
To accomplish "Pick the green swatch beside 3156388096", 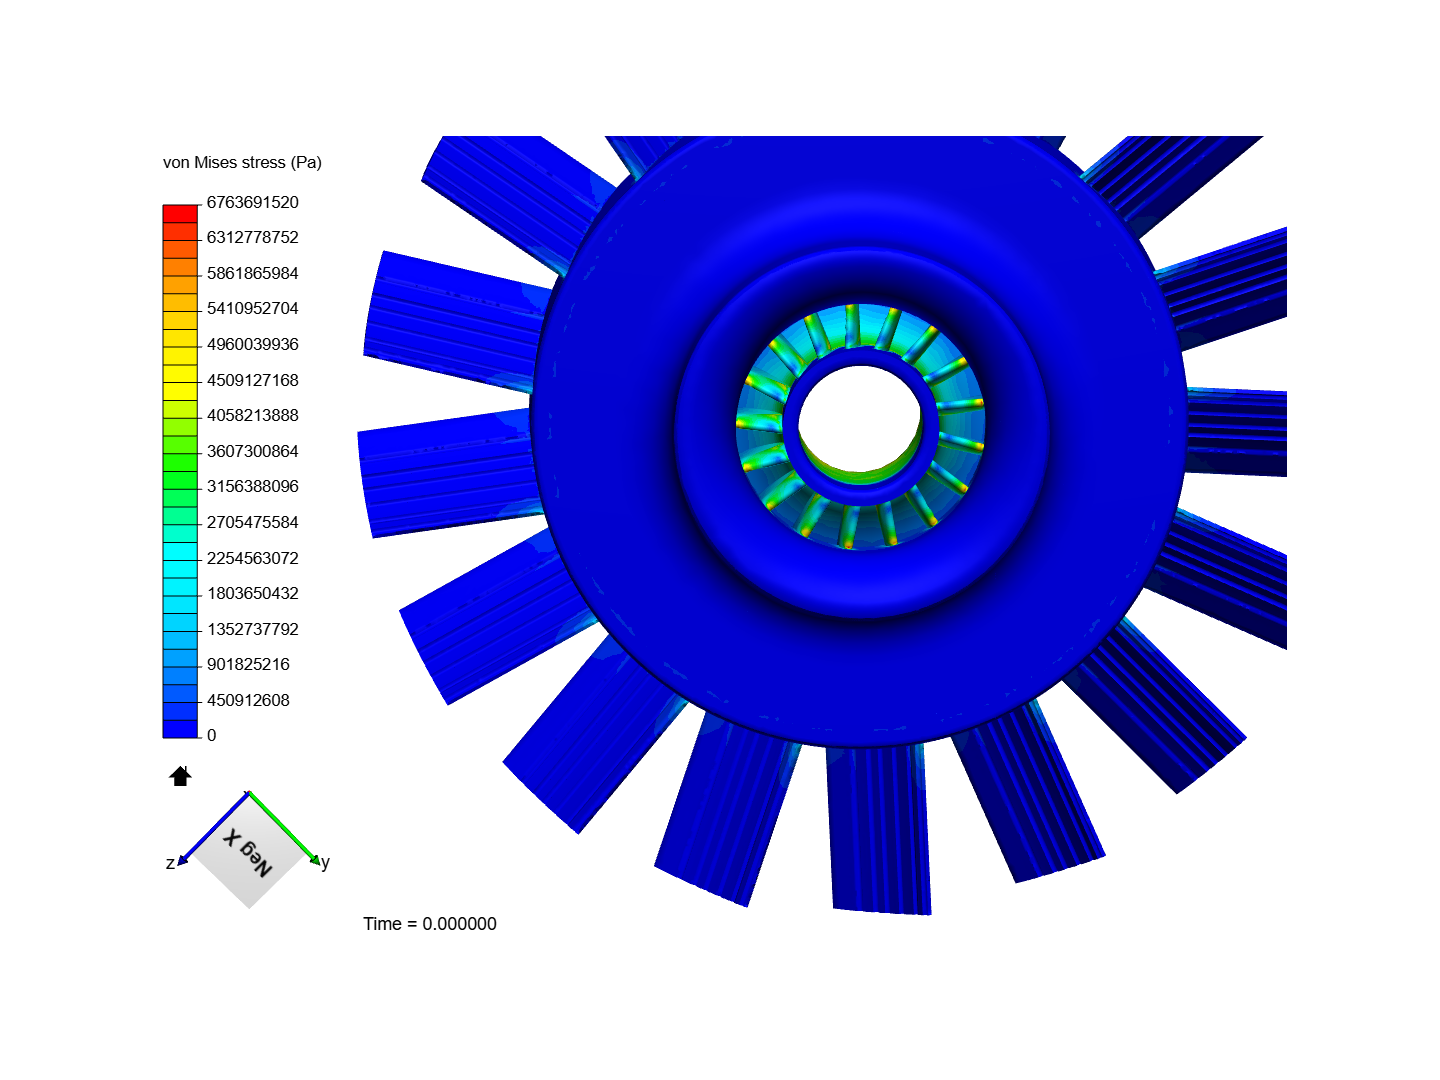I will point(181,480).
